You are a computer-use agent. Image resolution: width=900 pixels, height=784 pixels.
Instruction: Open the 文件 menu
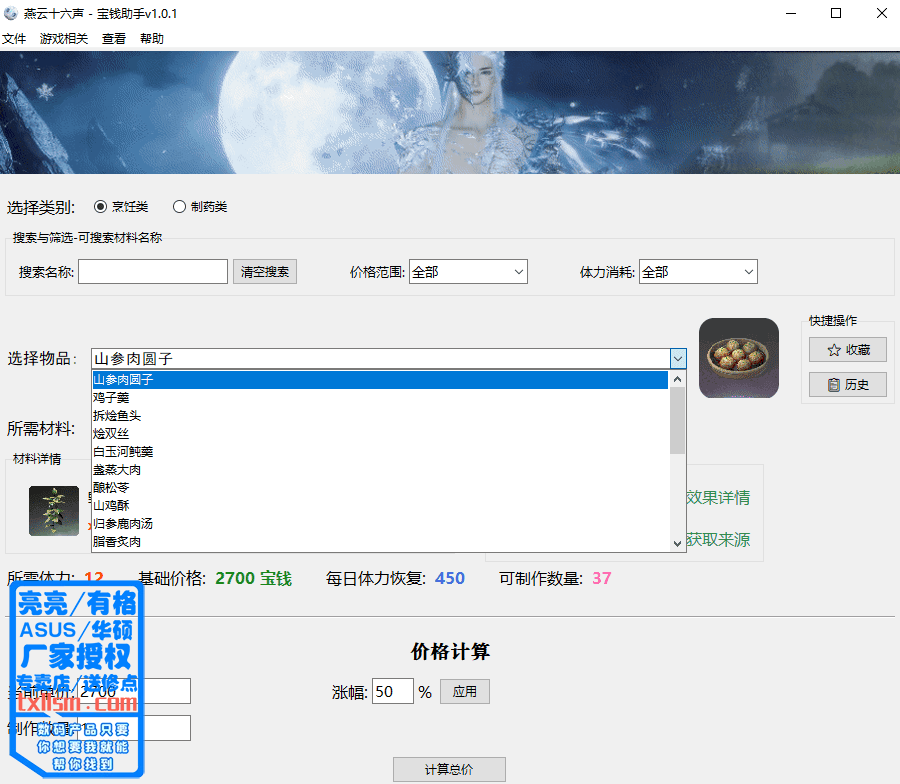pos(14,38)
